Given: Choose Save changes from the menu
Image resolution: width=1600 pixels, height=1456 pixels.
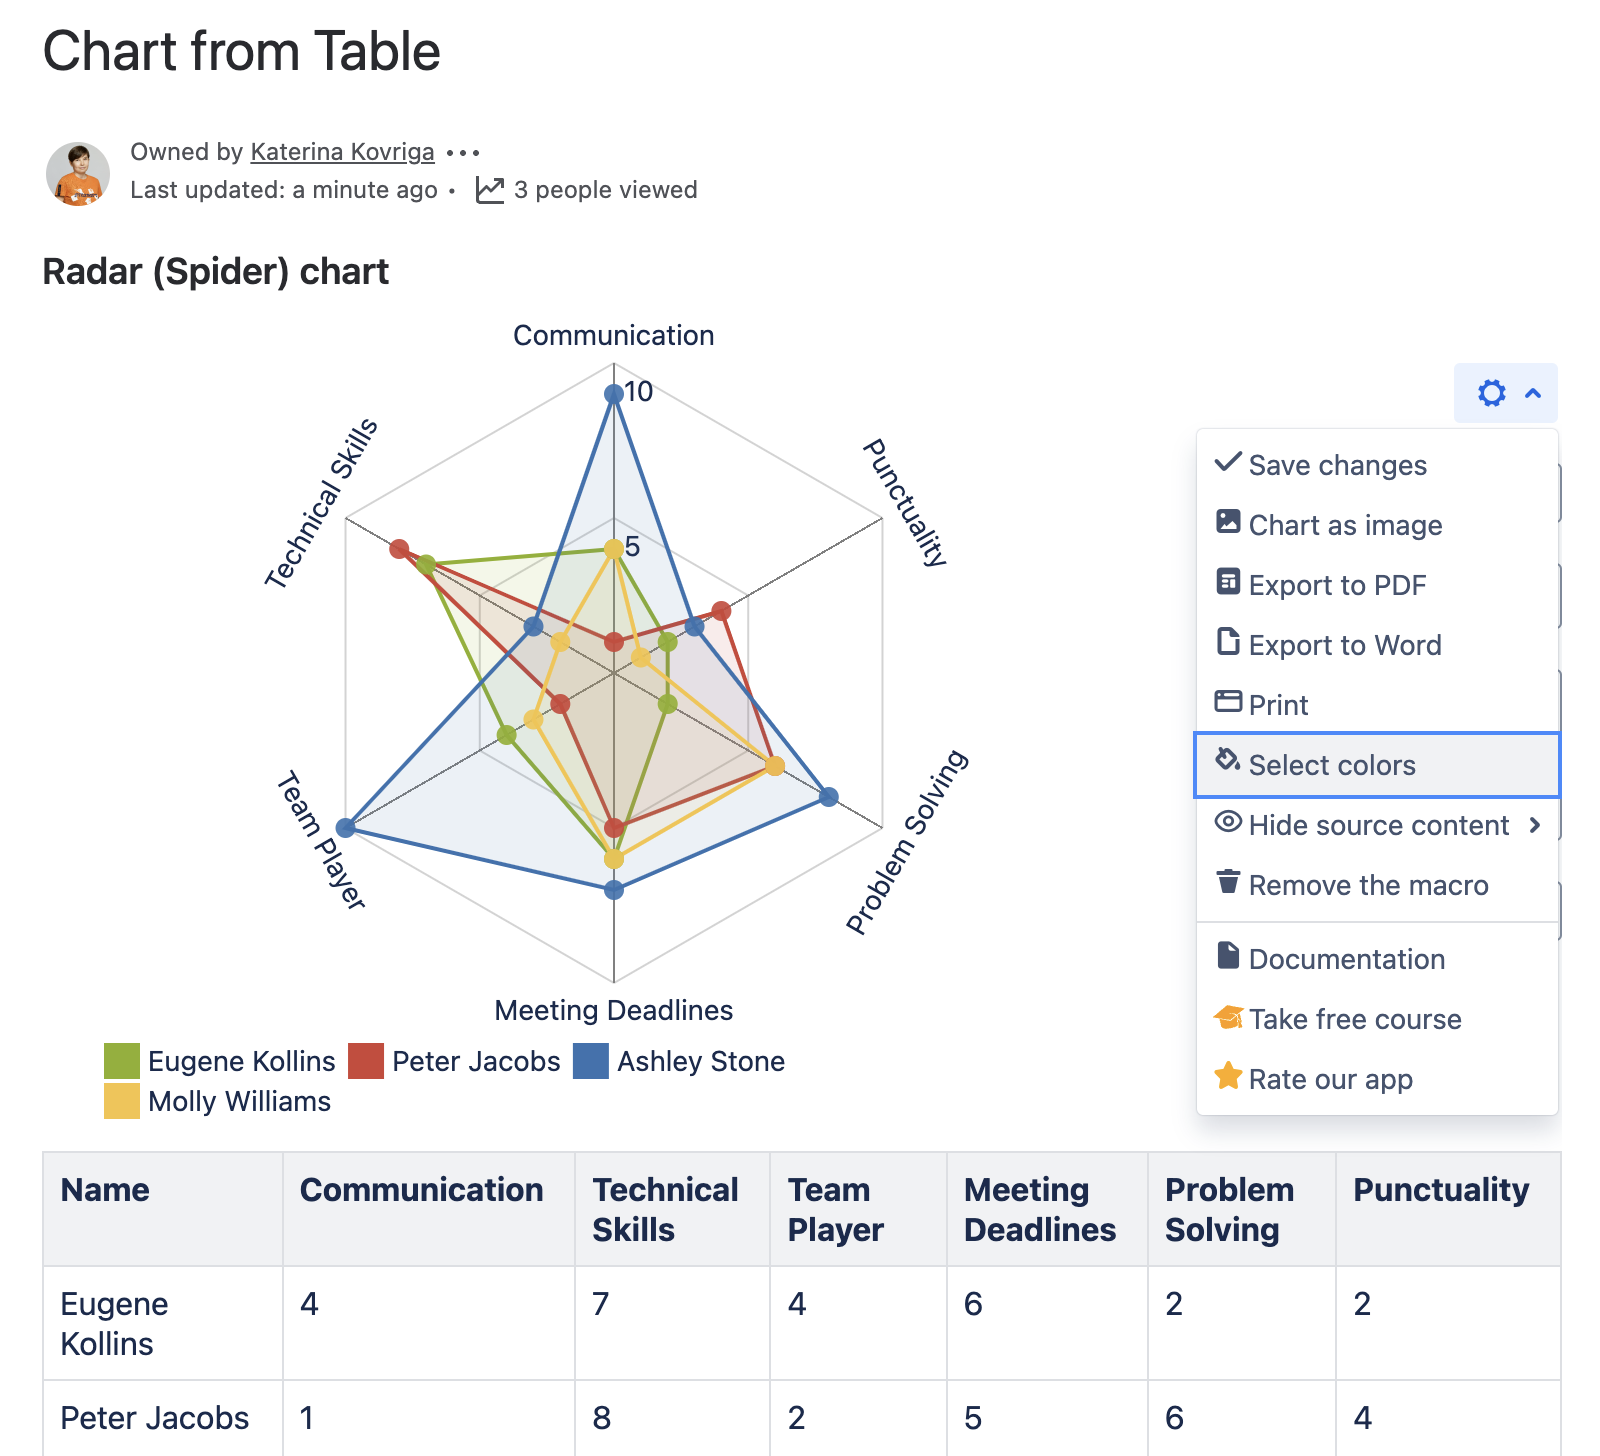Looking at the screenshot, I should coord(1337,465).
